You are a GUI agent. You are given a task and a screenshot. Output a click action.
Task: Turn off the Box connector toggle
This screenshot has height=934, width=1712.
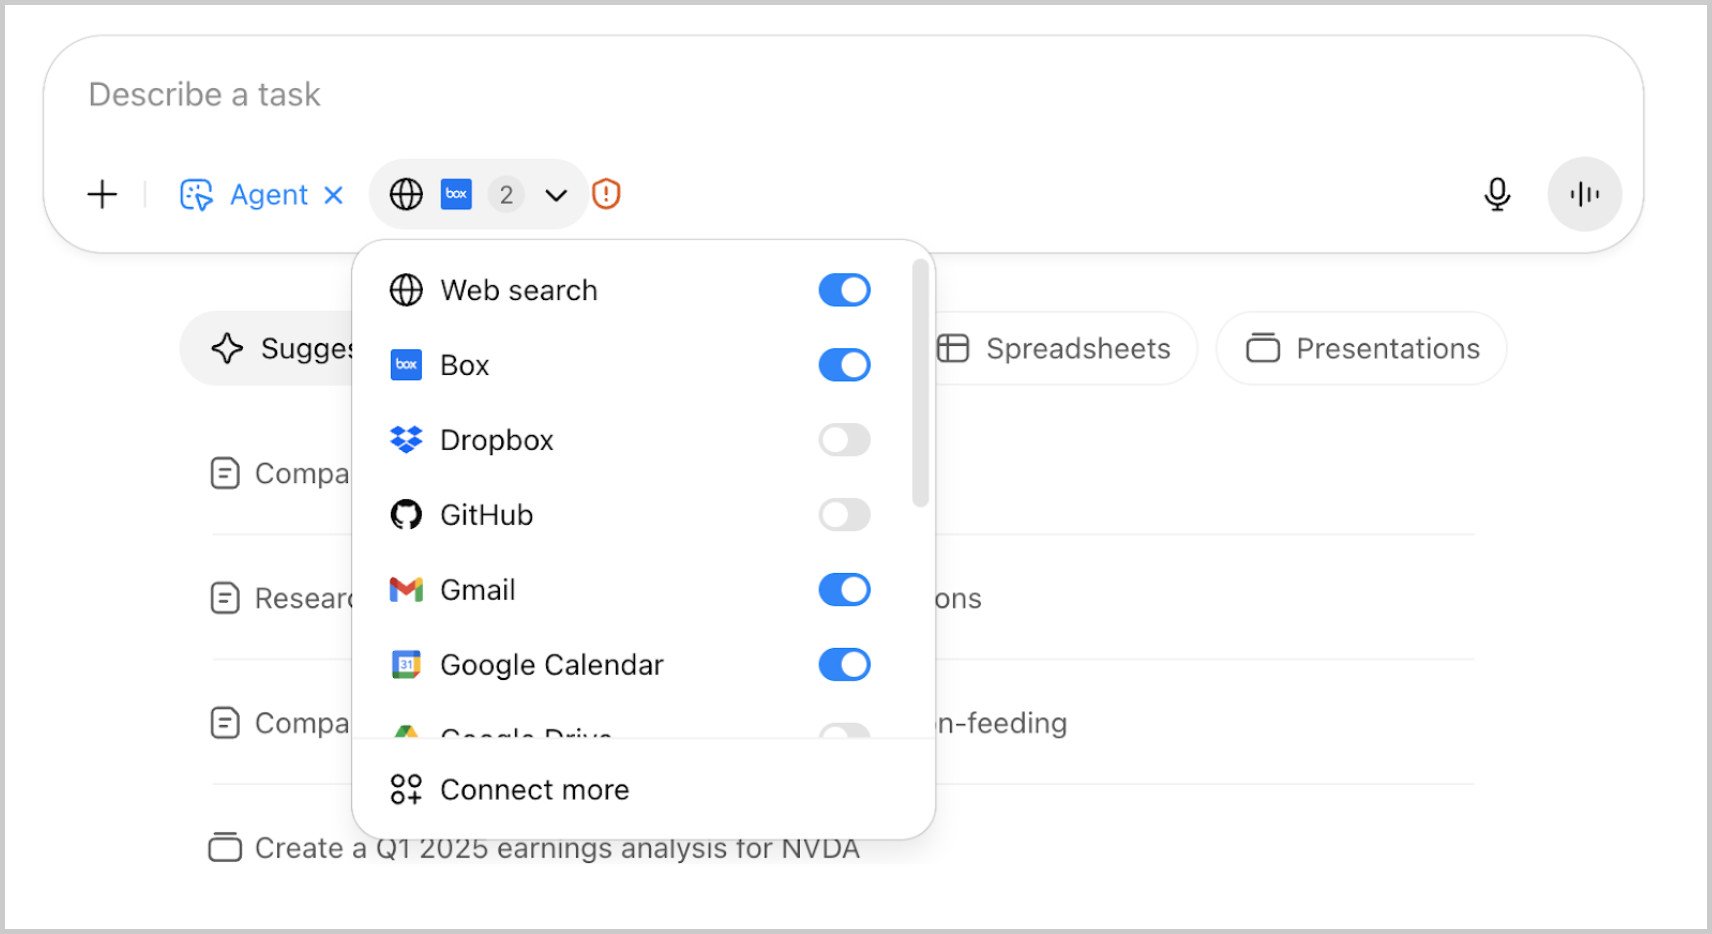pyautogui.click(x=843, y=364)
